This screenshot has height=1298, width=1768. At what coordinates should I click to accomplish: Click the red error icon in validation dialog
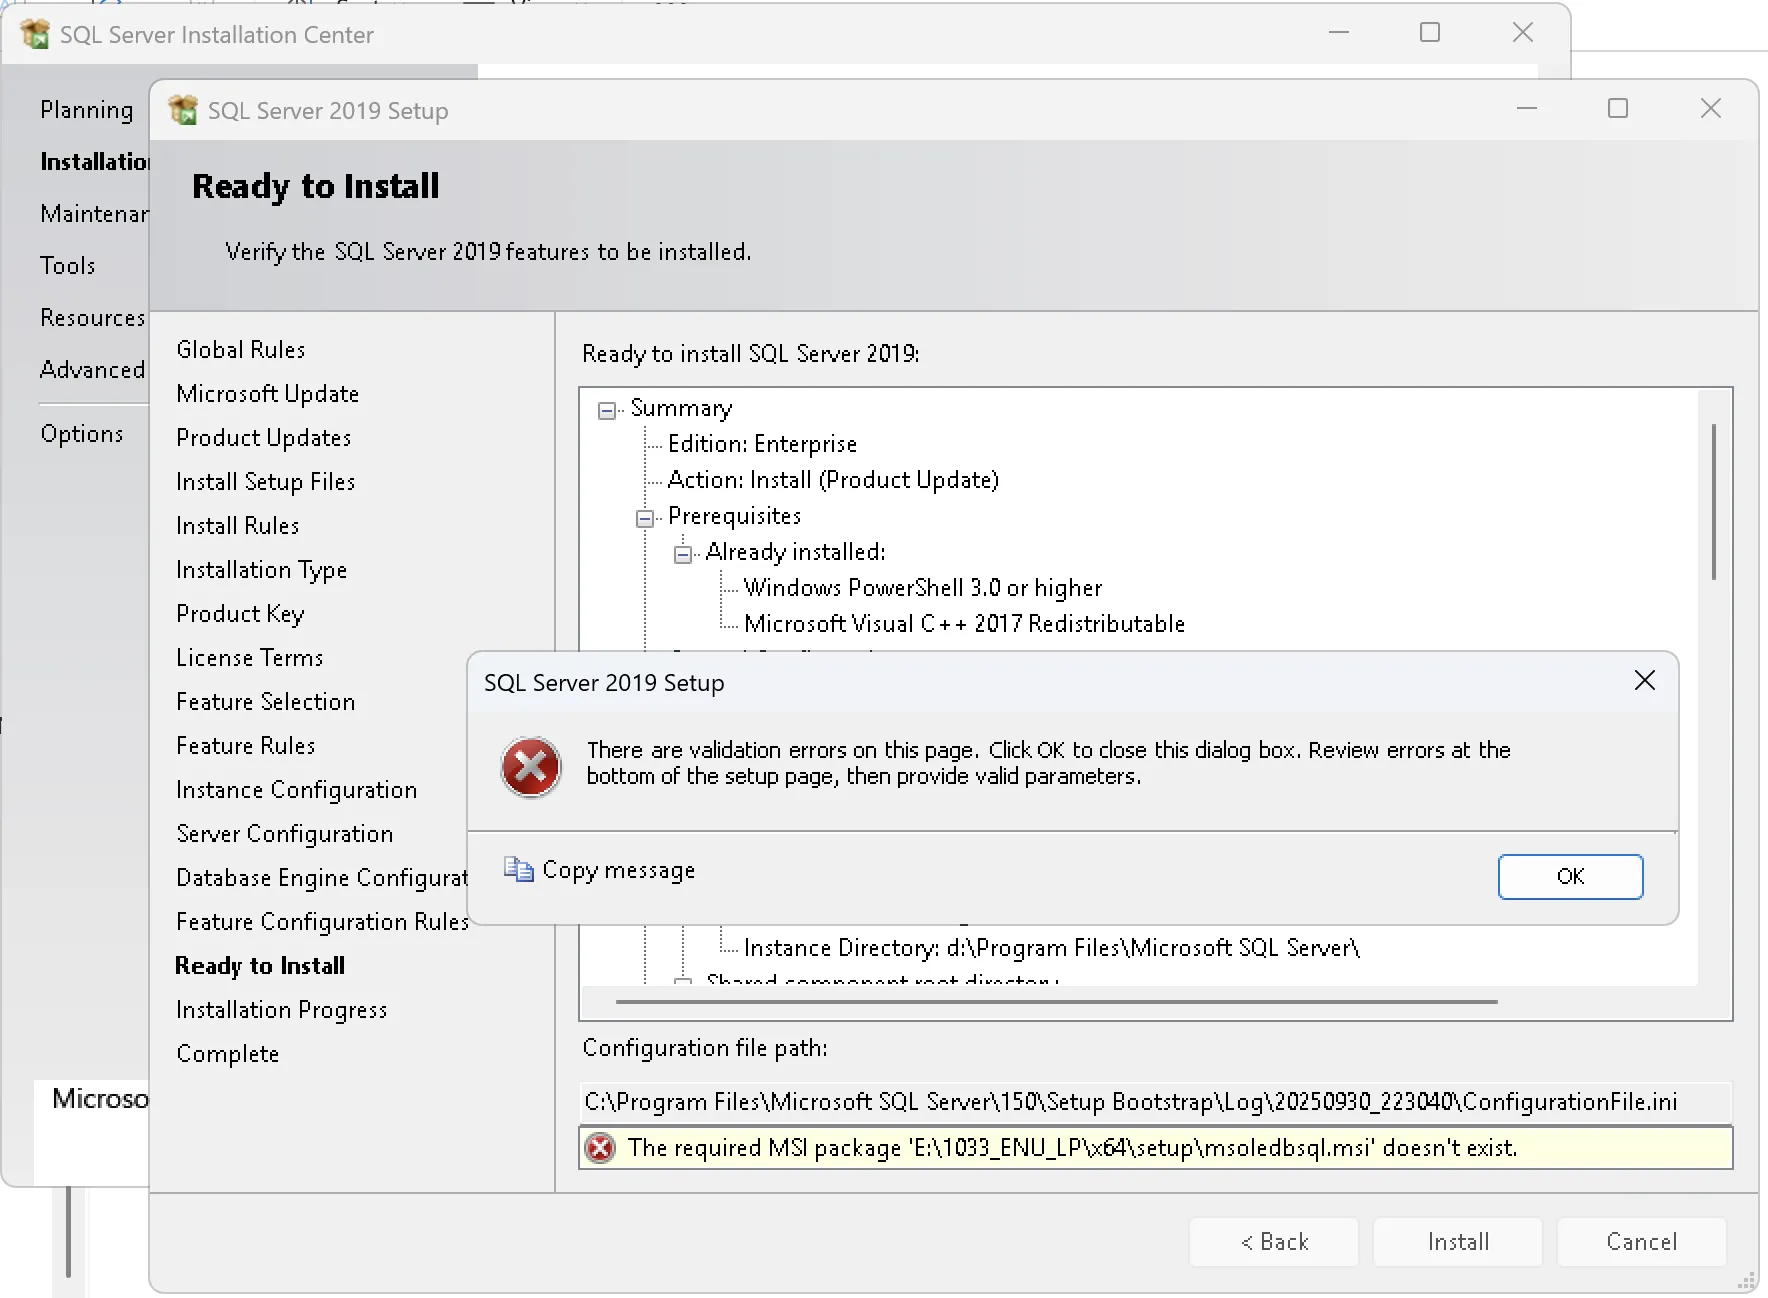point(531,768)
